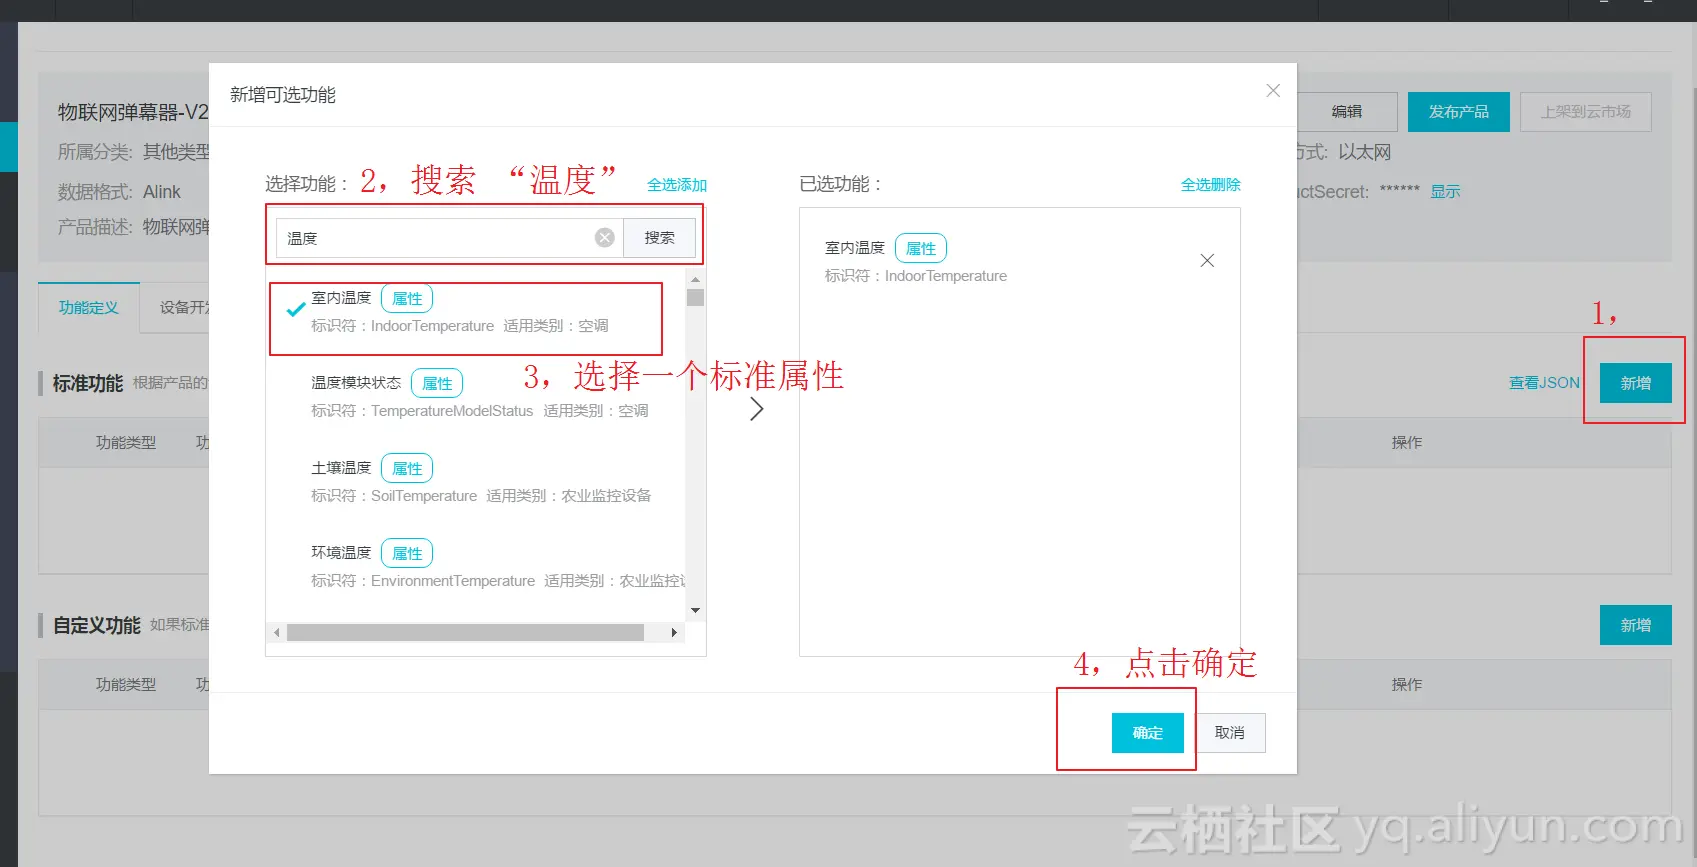Click the 属性 tag beside 温度模块状态
Screen dimensions: 1697x867
click(437, 383)
